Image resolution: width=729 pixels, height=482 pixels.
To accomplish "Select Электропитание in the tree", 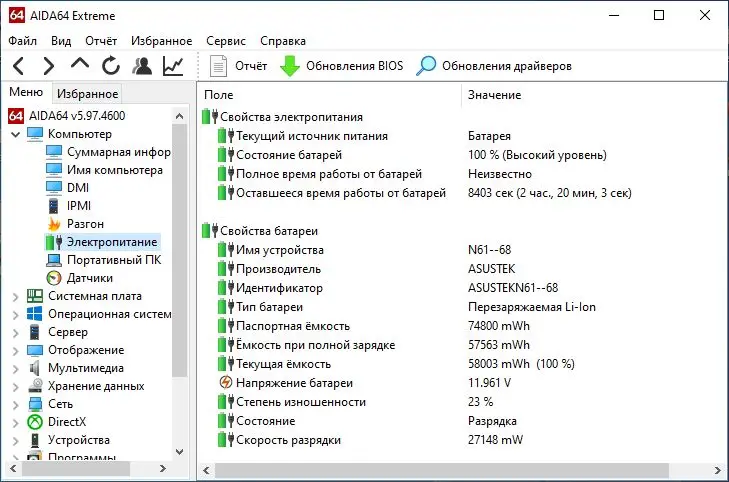I will (x=112, y=242).
